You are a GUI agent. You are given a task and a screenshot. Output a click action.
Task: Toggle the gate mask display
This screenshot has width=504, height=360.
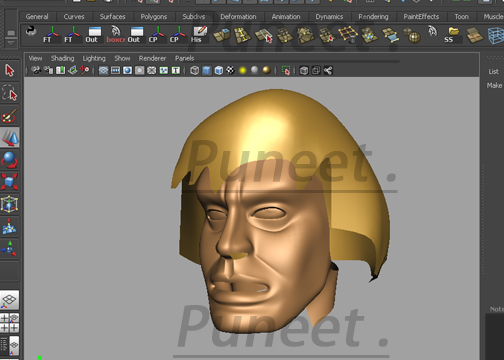pyautogui.click(x=140, y=70)
